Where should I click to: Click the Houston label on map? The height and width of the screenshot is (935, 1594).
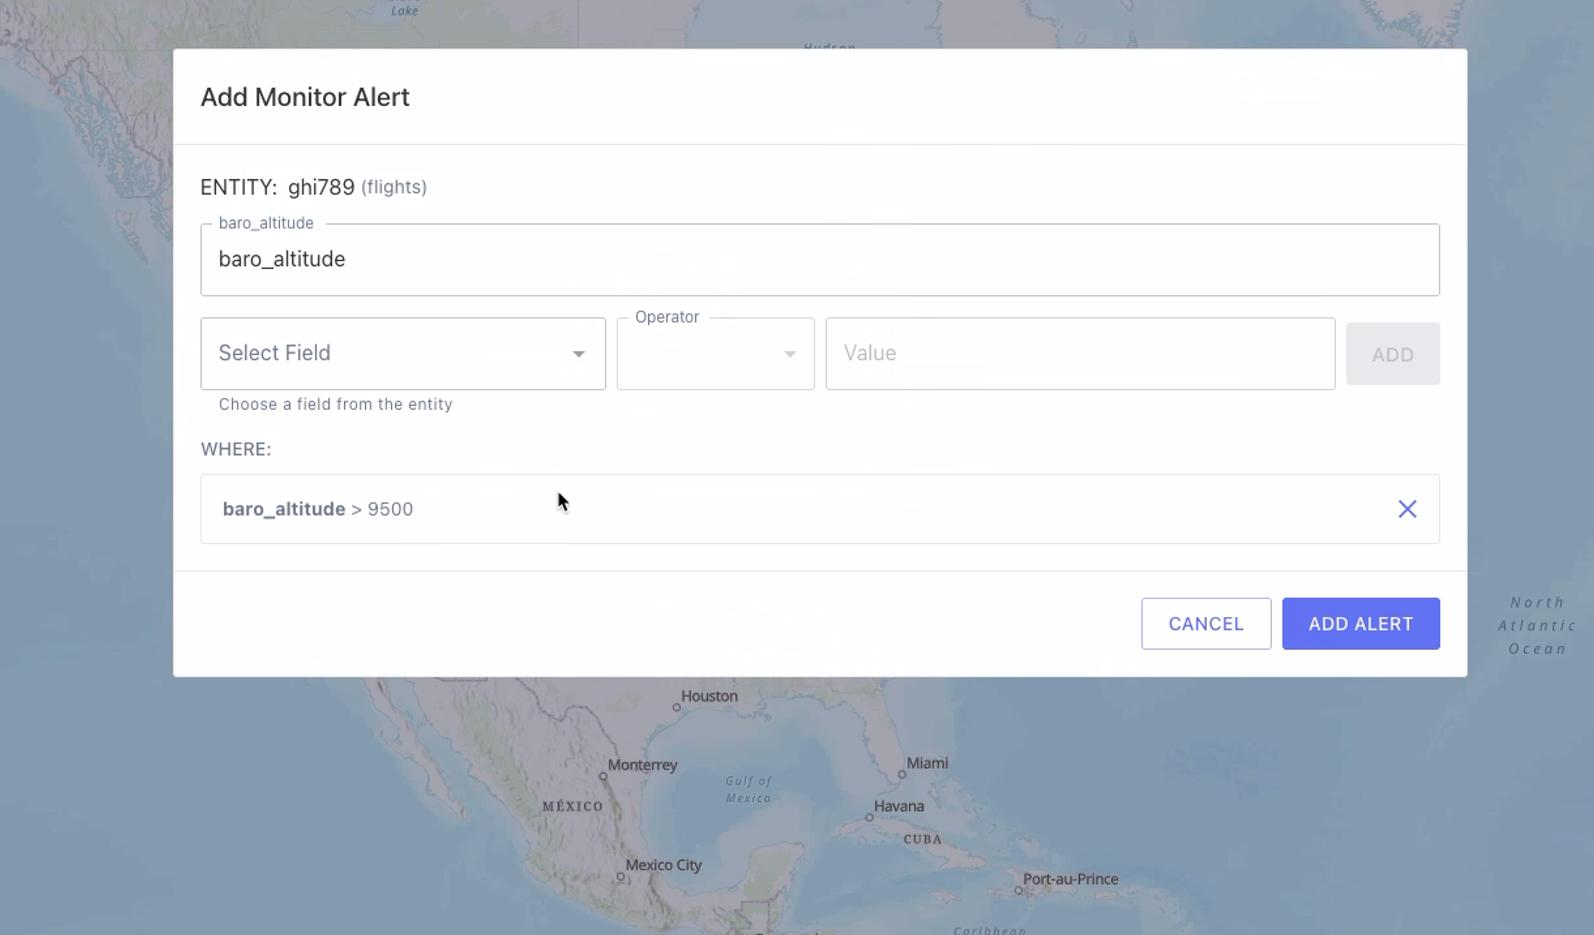pyautogui.click(x=709, y=696)
